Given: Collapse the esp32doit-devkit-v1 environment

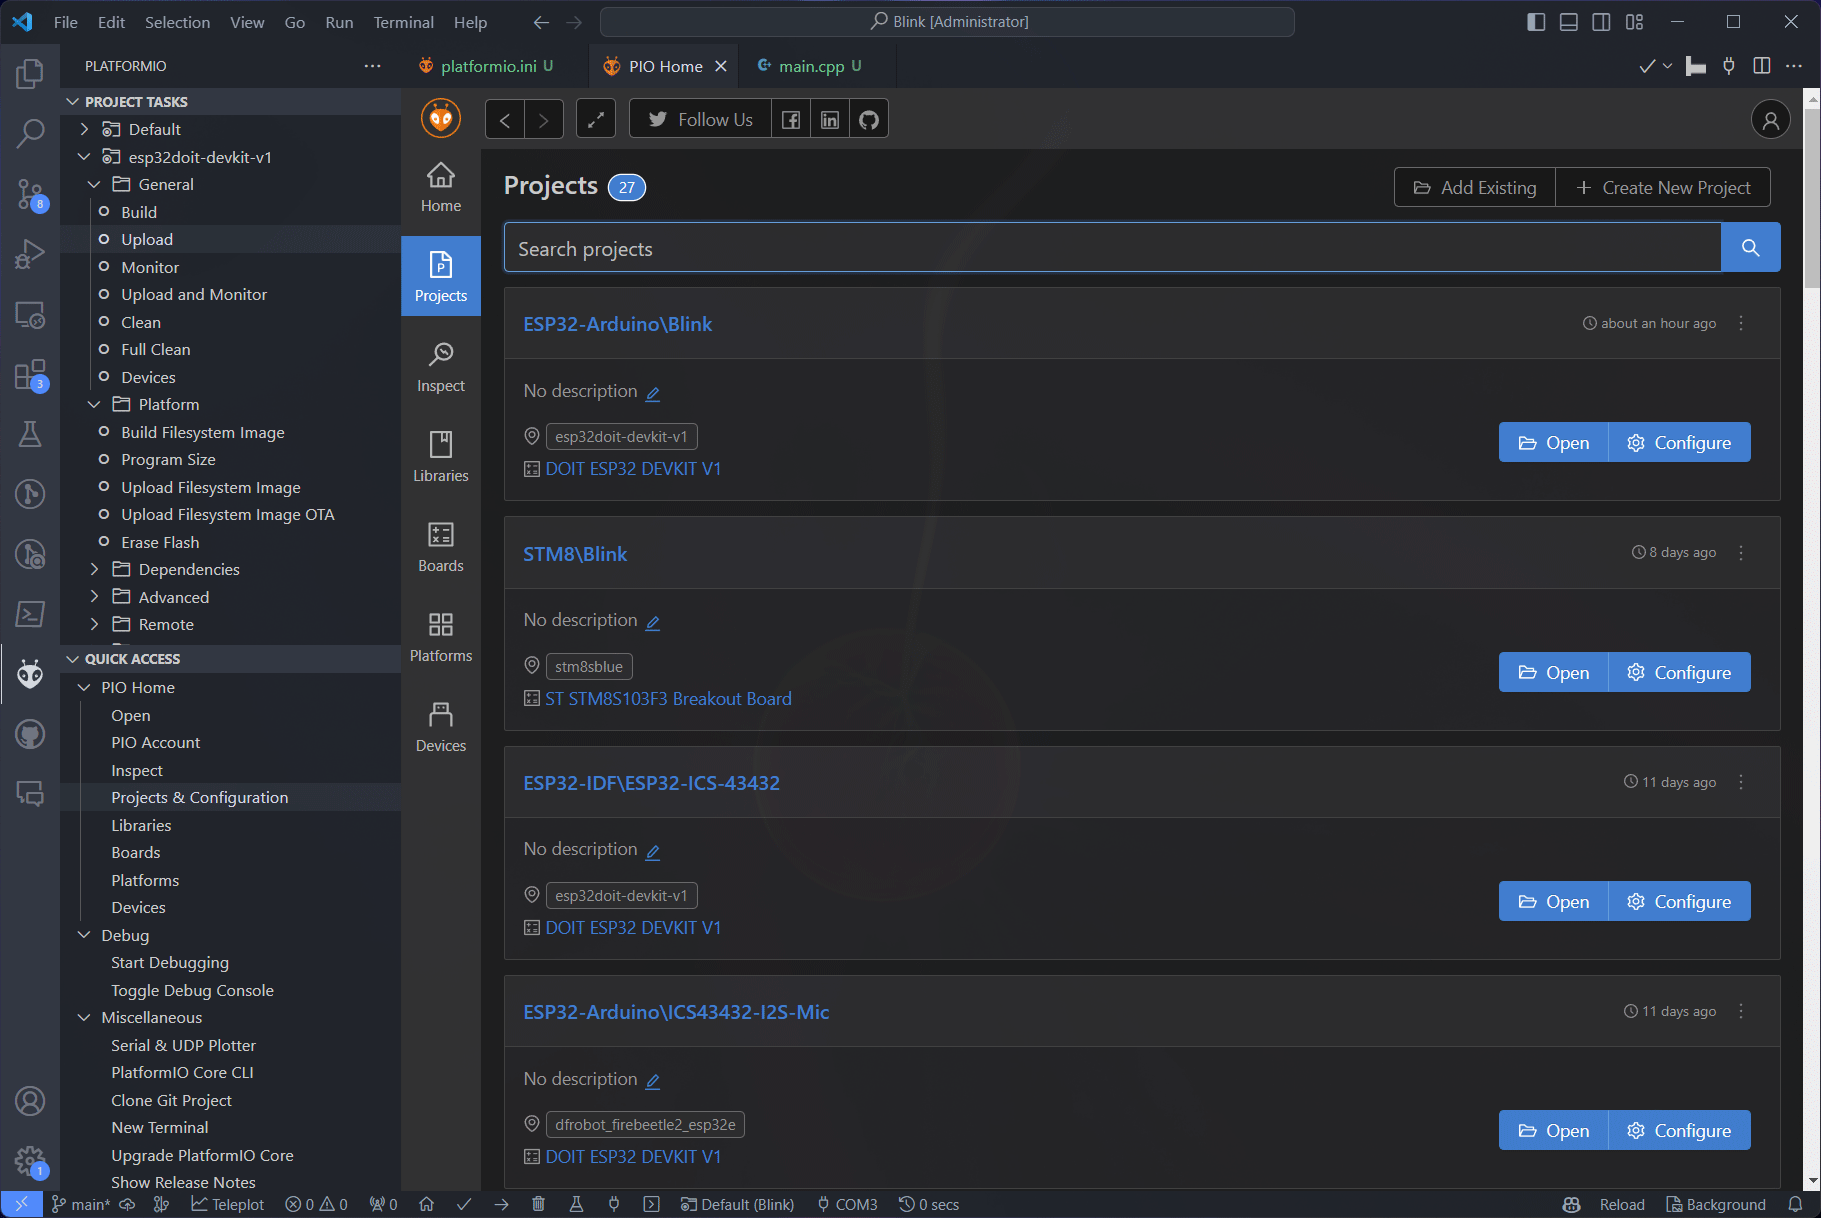Looking at the screenshot, I should point(85,157).
